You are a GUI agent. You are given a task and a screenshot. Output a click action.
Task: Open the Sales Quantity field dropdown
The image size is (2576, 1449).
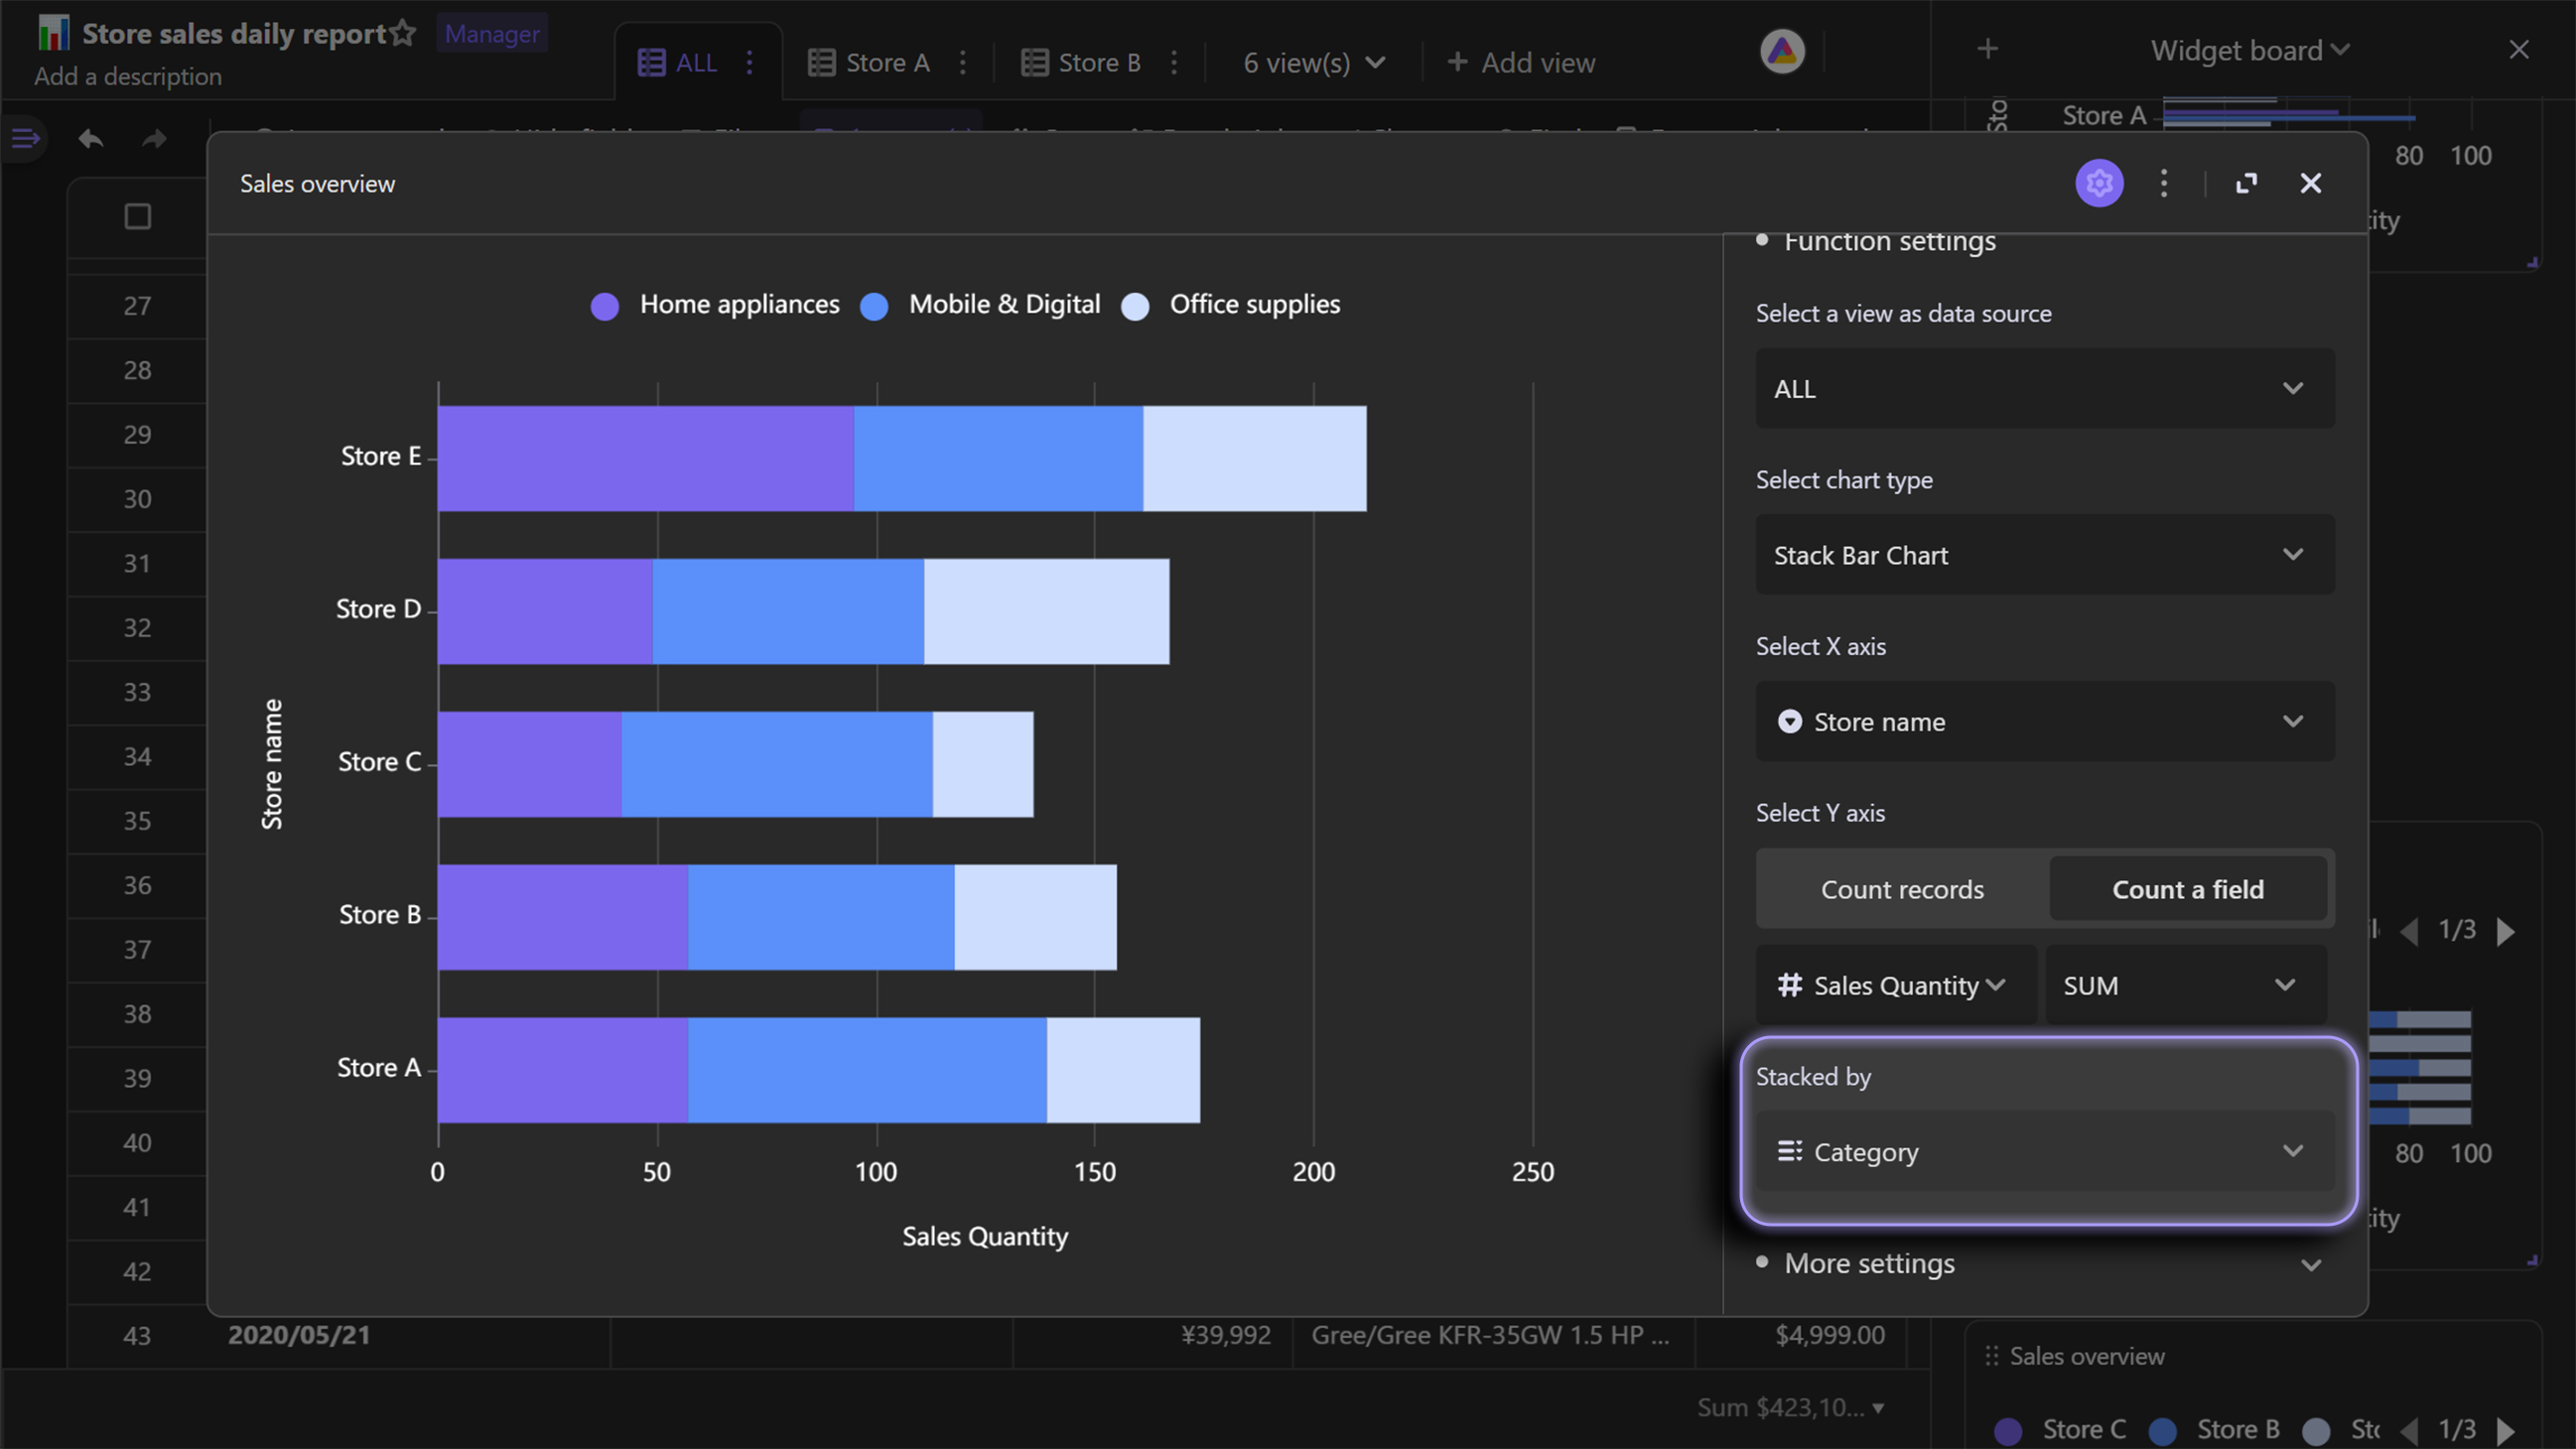tap(1896, 985)
